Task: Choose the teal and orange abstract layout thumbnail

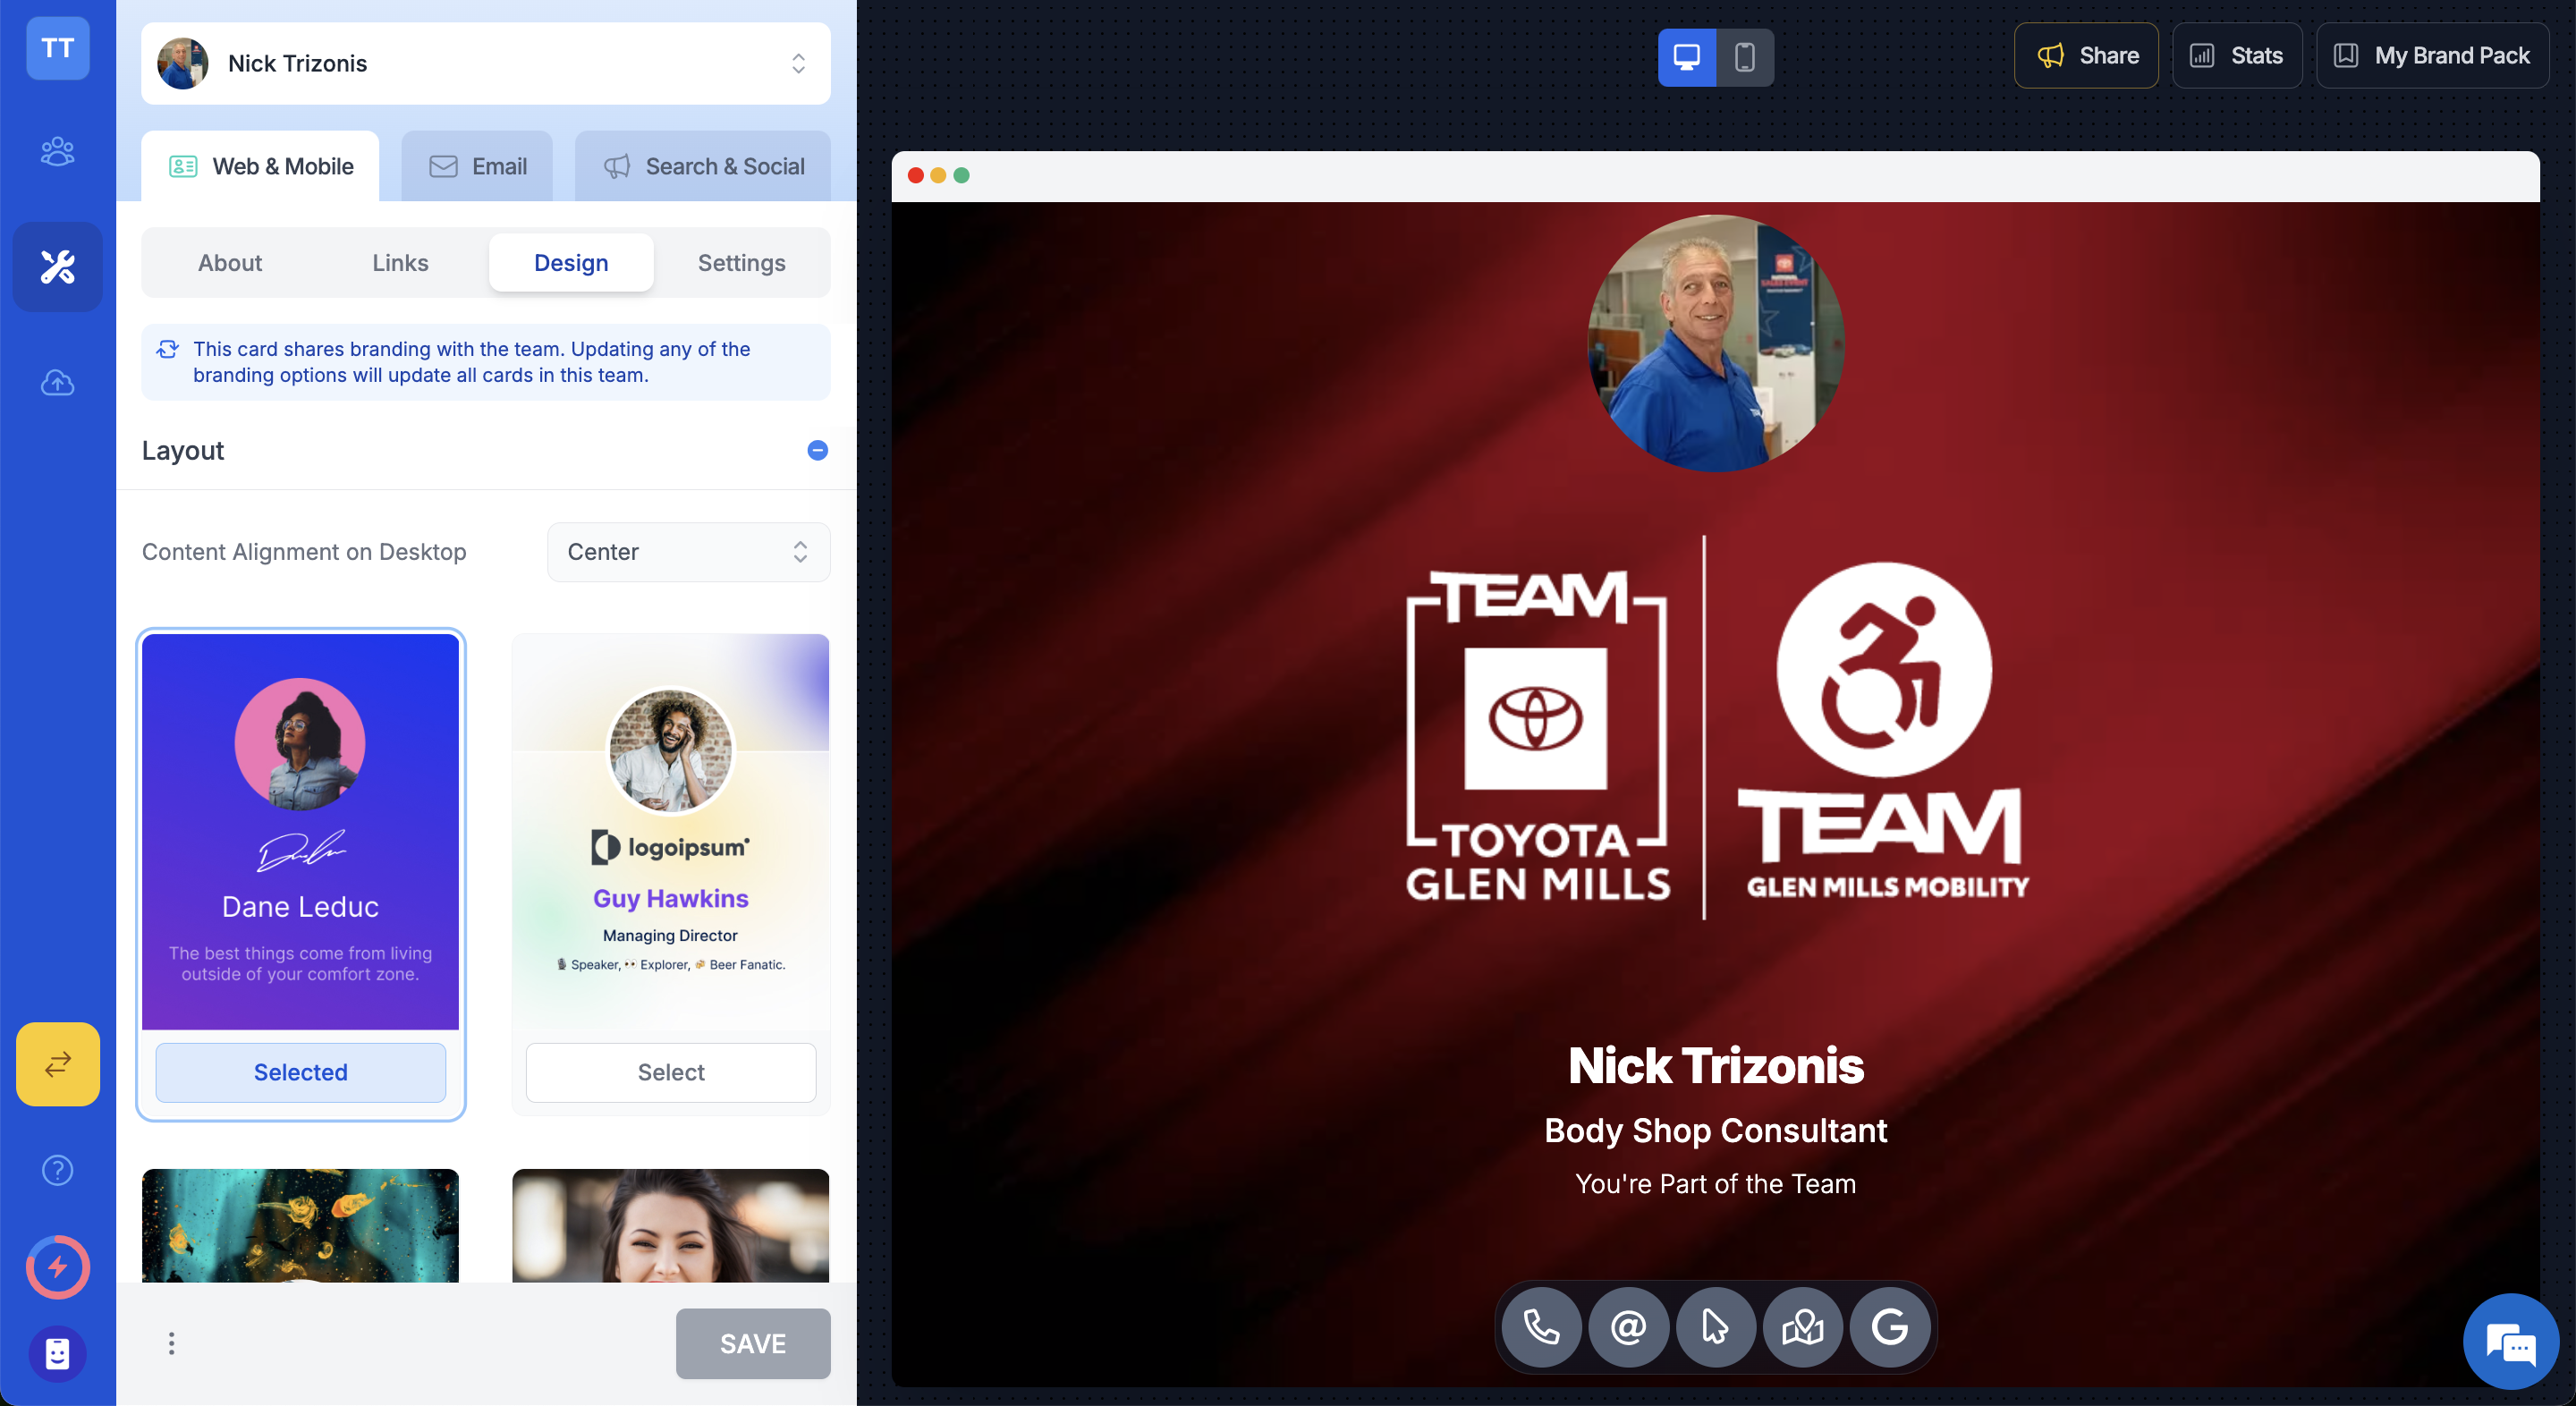Action: pyautogui.click(x=300, y=1225)
